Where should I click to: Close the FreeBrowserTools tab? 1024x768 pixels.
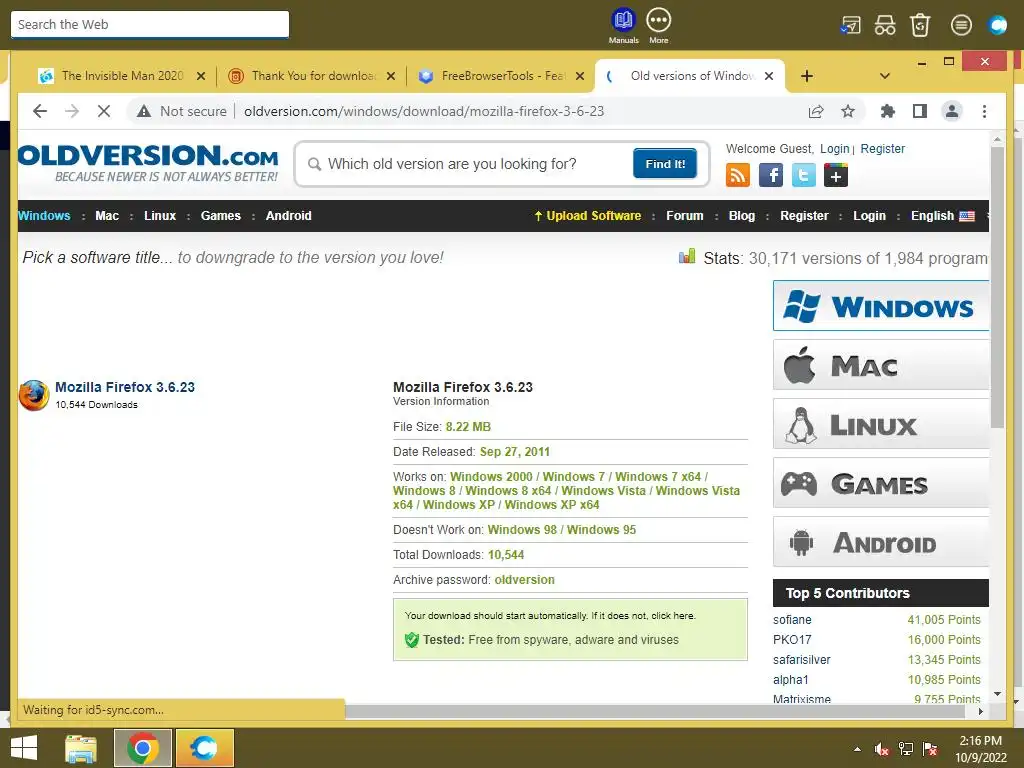[x=579, y=76]
